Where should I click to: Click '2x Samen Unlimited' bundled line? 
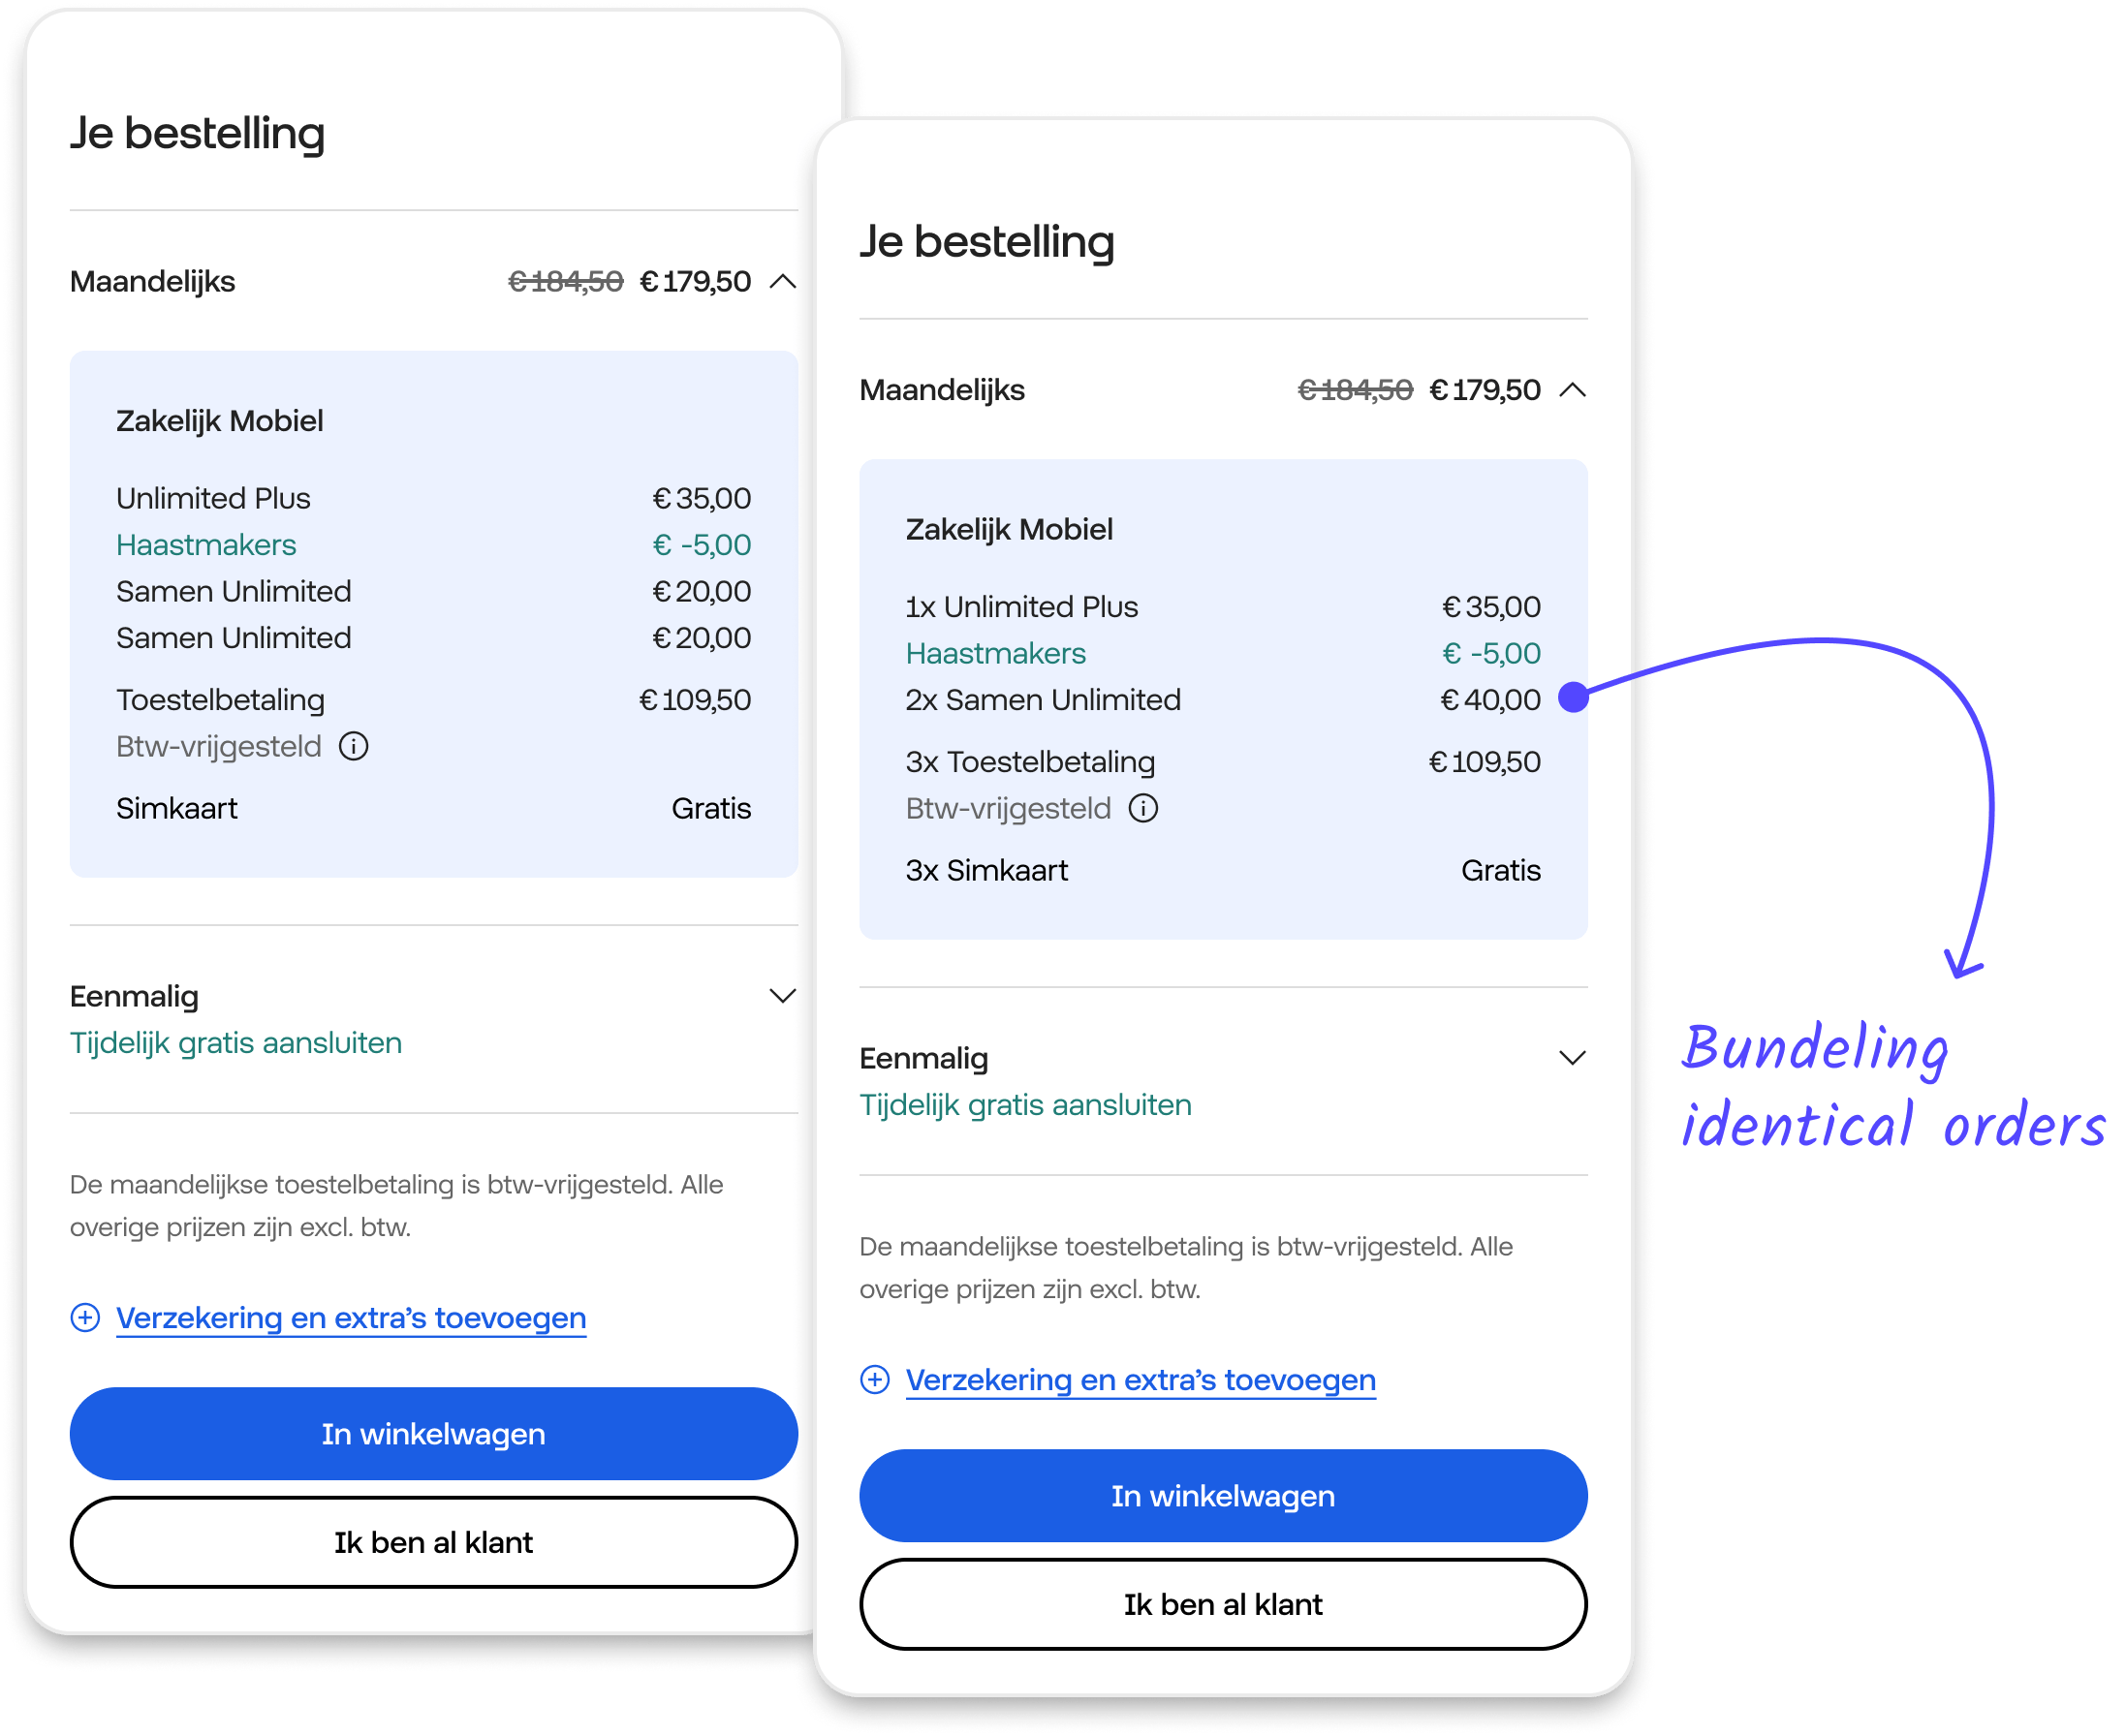pos(1043,700)
